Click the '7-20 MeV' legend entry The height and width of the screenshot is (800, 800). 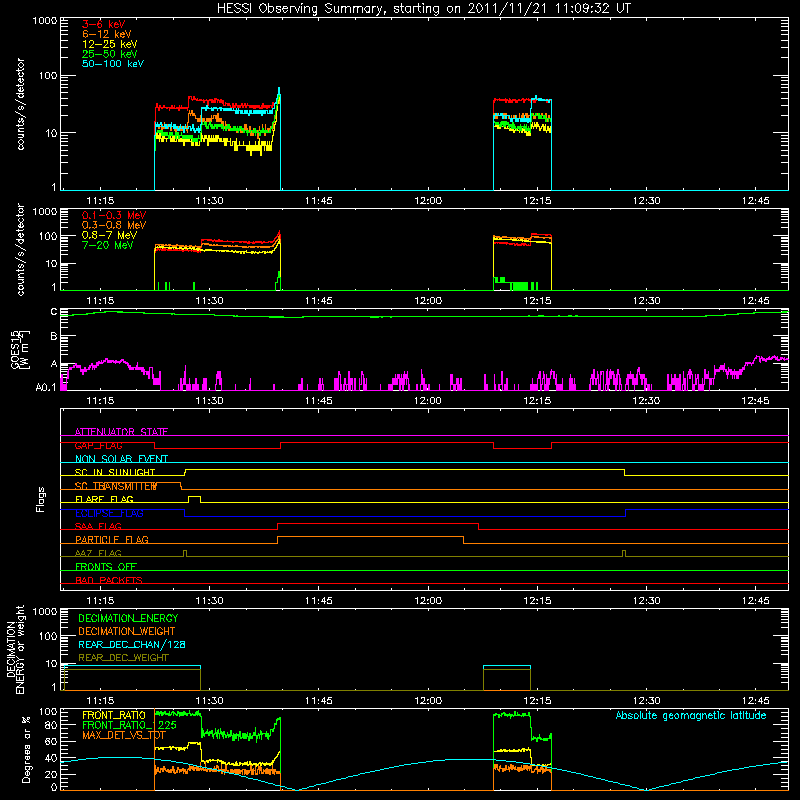point(108,245)
